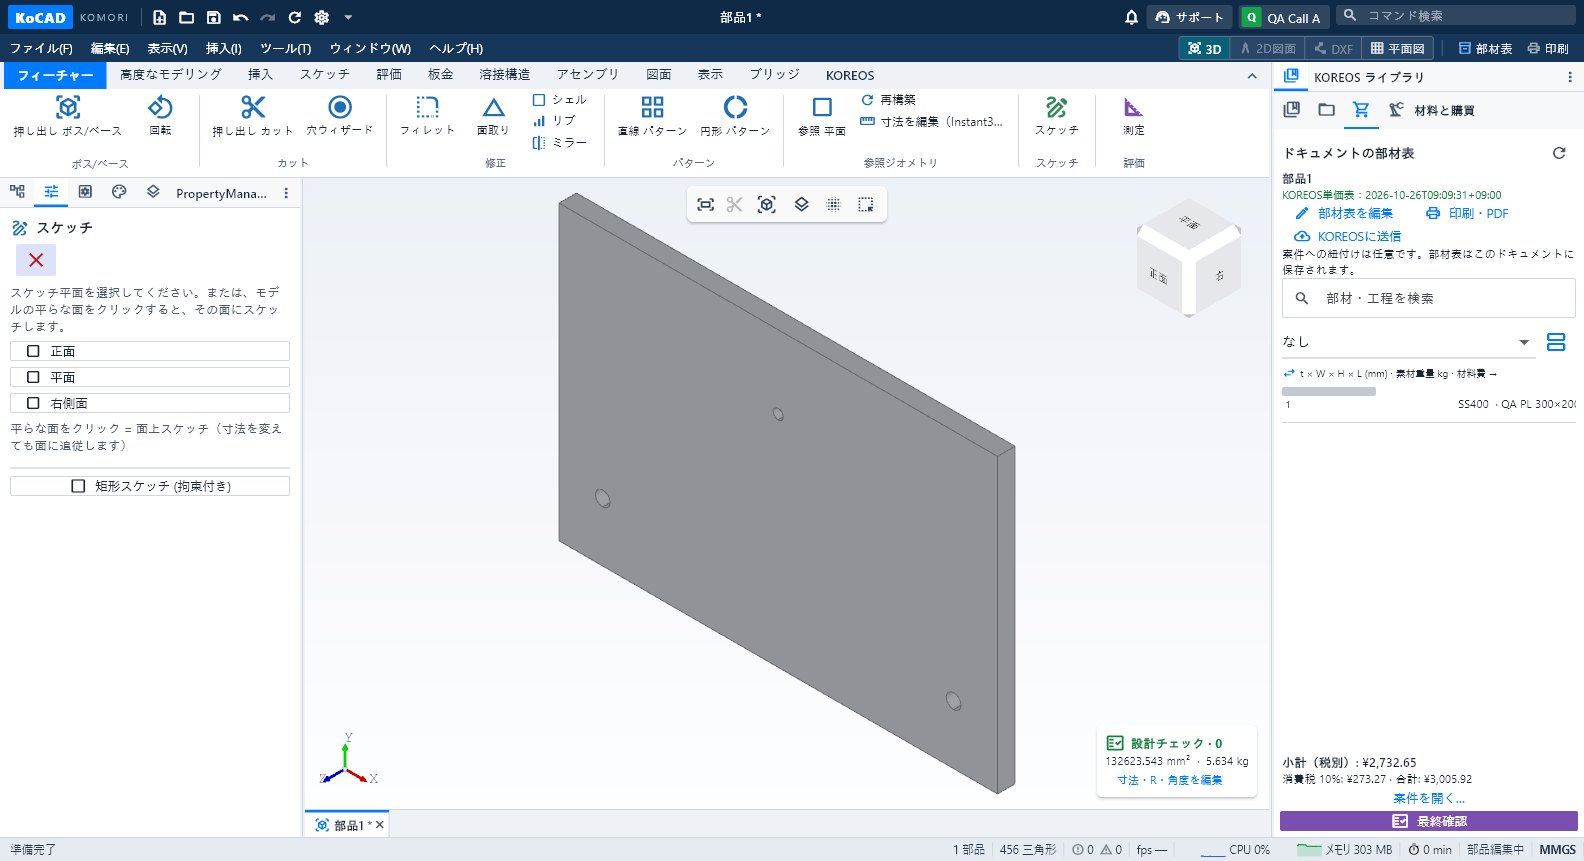Switch to the 板金 ribbon tab

click(x=441, y=75)
